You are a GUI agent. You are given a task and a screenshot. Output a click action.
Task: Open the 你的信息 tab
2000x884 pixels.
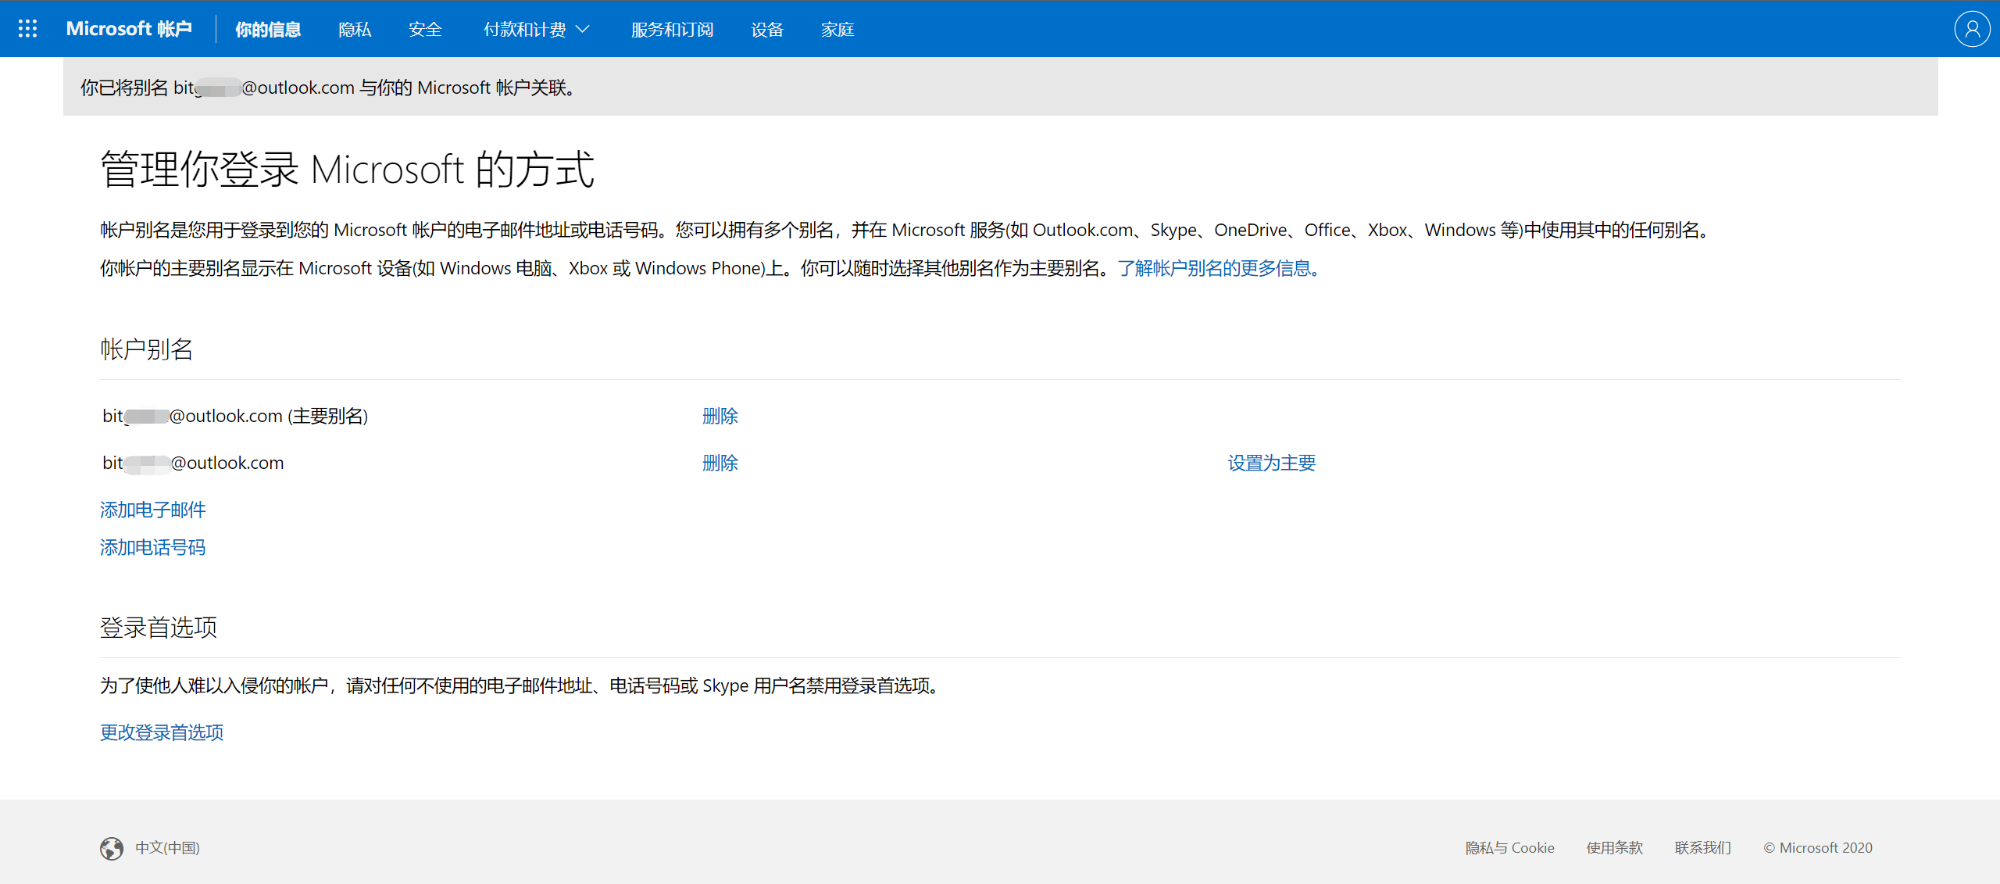[x=268, y=30]
